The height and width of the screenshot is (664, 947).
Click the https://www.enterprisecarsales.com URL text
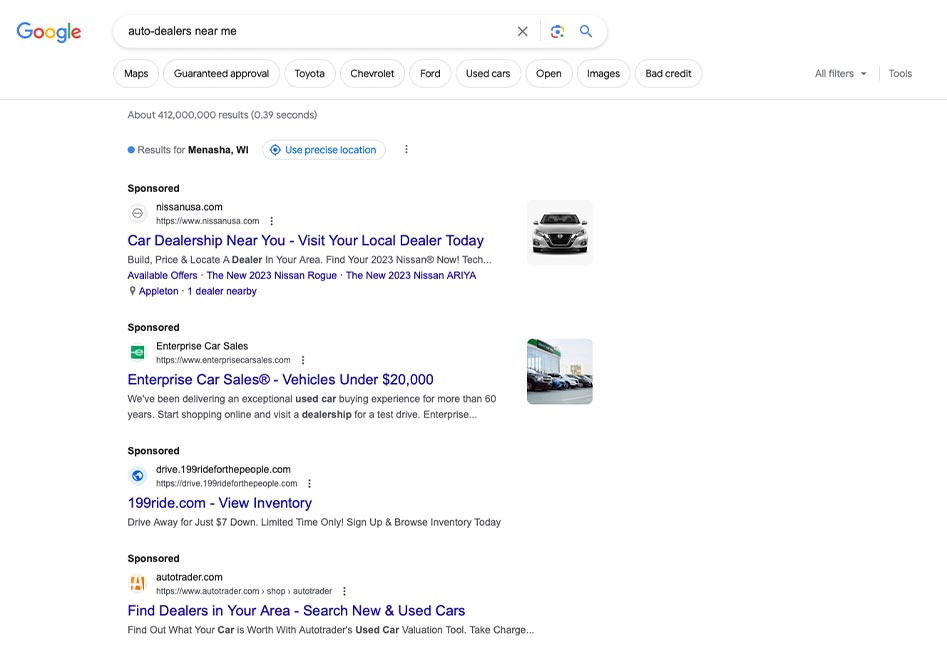(223, 360)
